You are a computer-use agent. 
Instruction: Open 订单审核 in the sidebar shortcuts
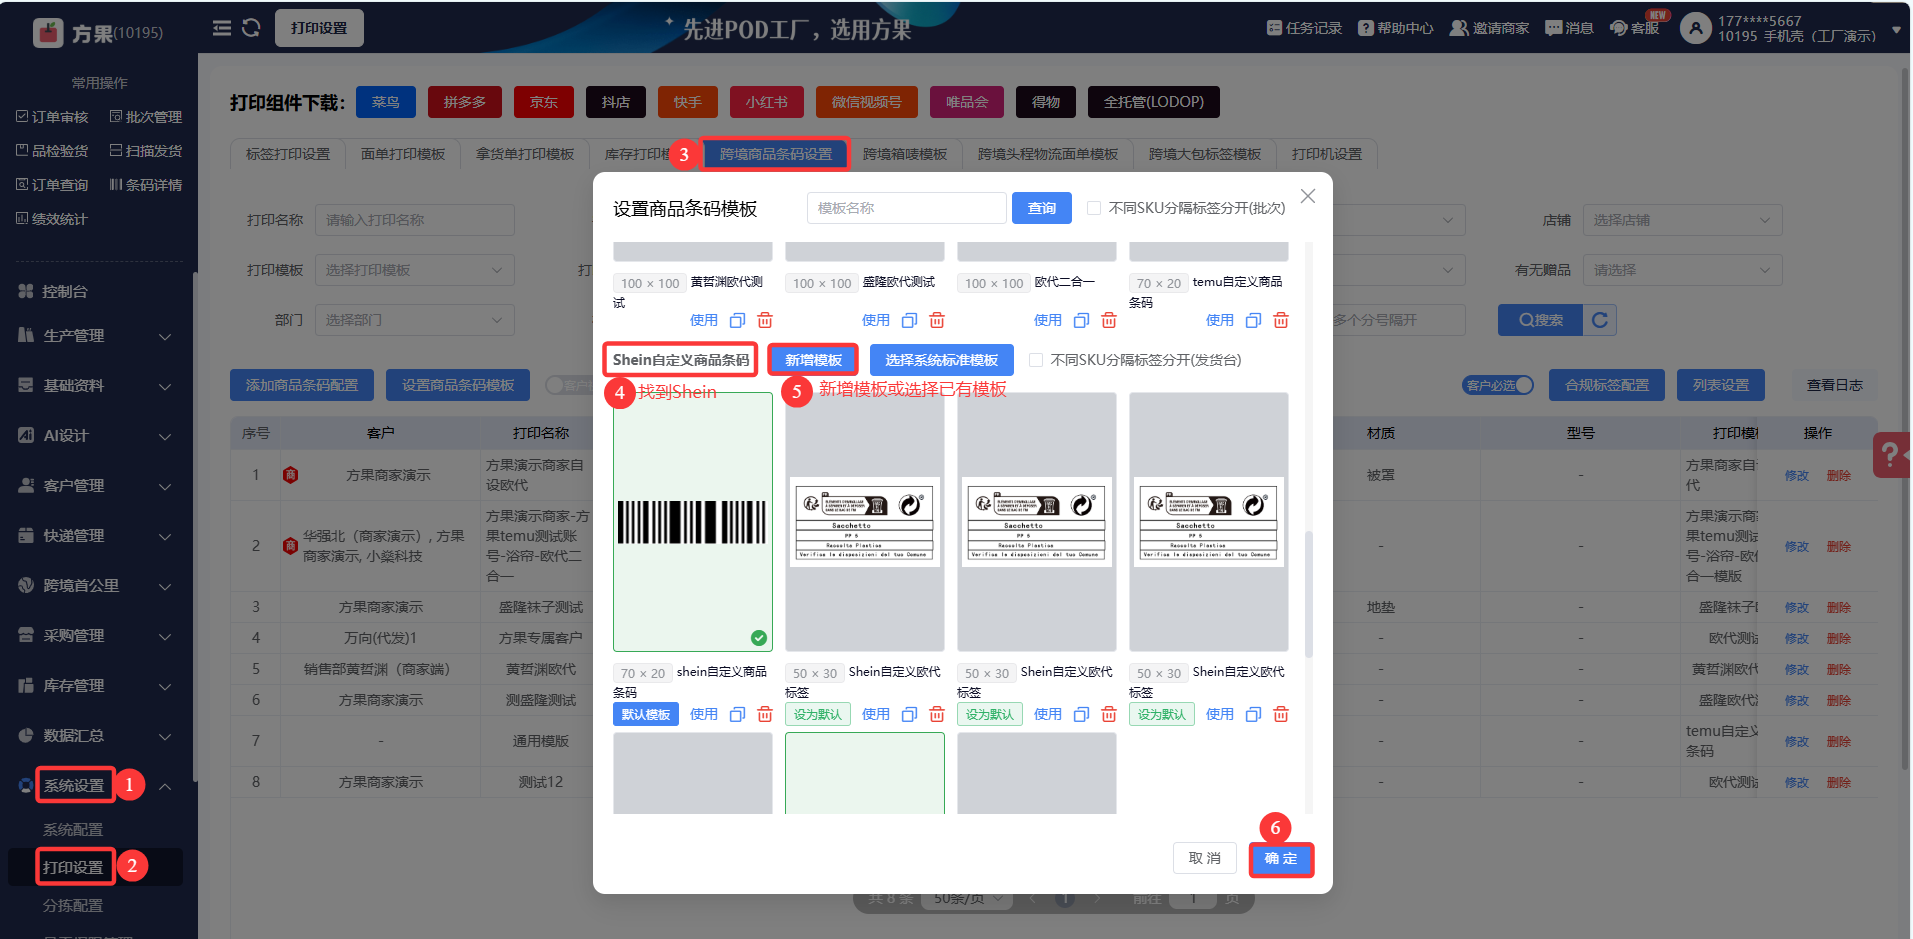coord(52,117)
